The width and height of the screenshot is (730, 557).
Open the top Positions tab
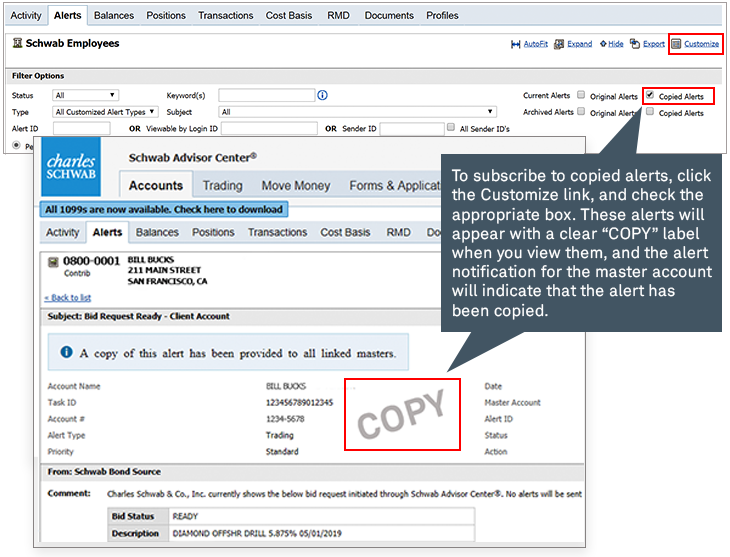coord(166,15)
